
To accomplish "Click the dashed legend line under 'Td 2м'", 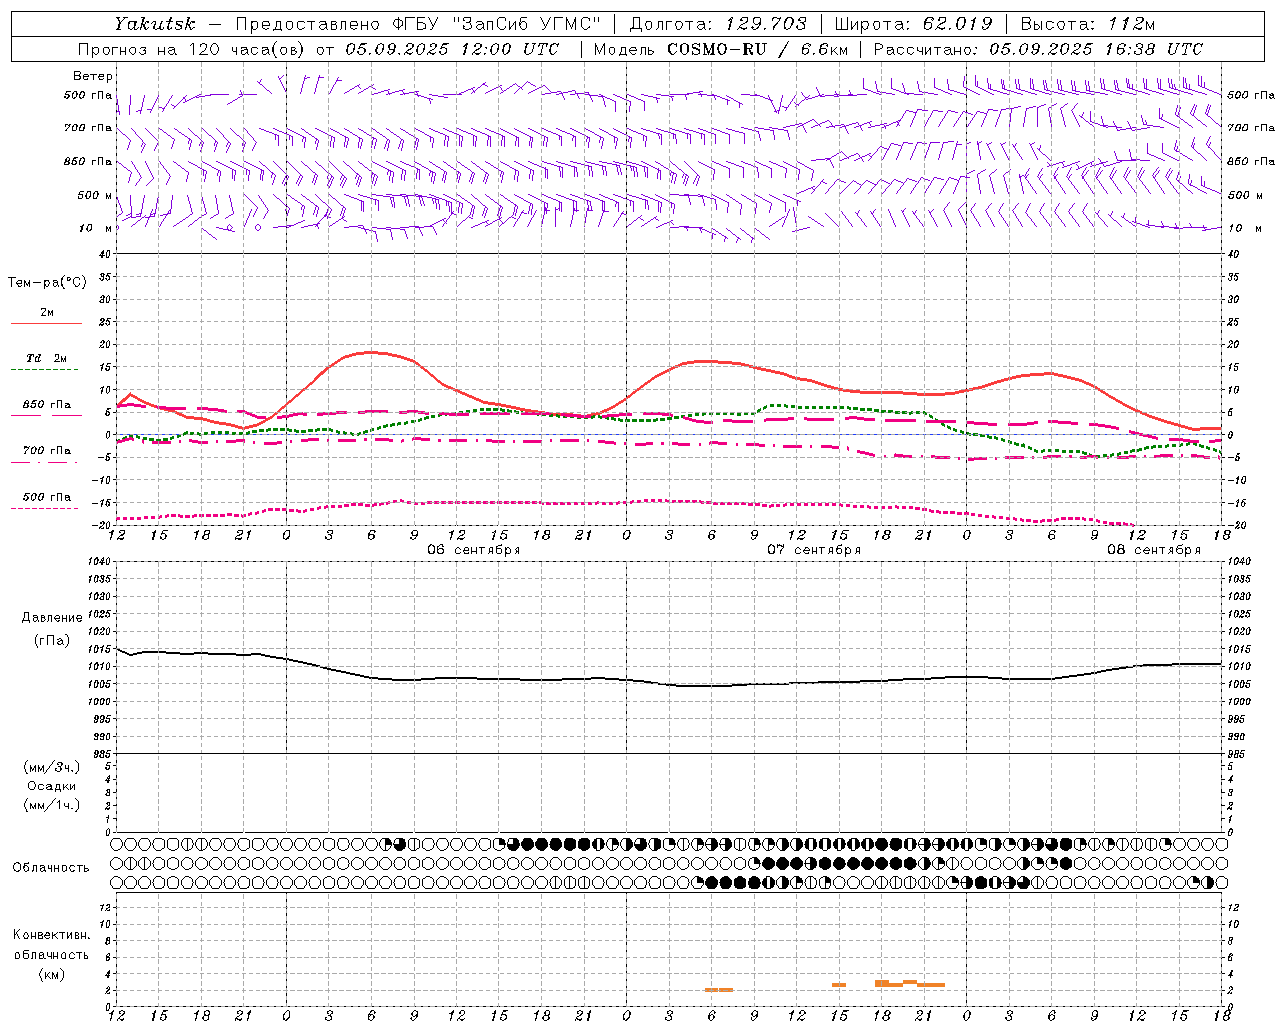I will pos(44,370).
